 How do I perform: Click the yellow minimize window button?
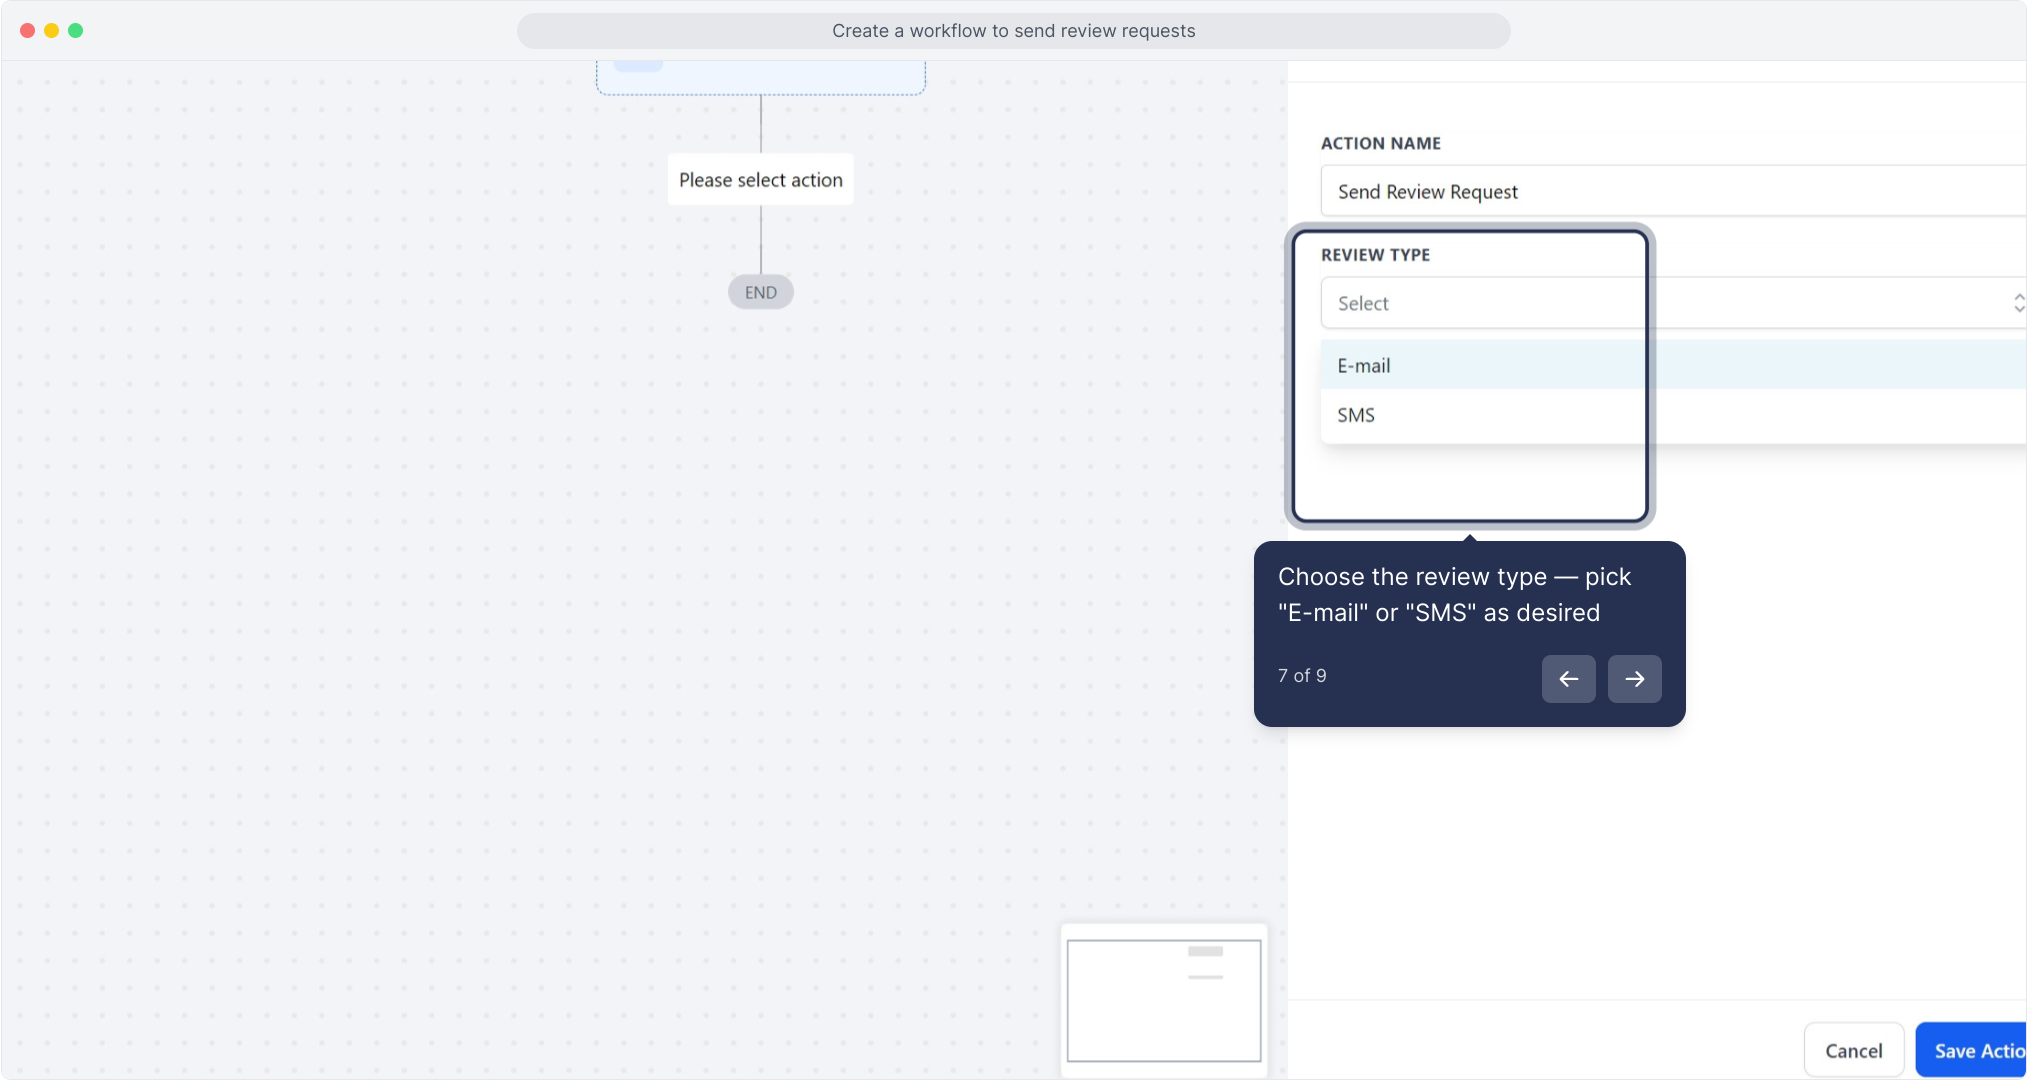point(51,30)
